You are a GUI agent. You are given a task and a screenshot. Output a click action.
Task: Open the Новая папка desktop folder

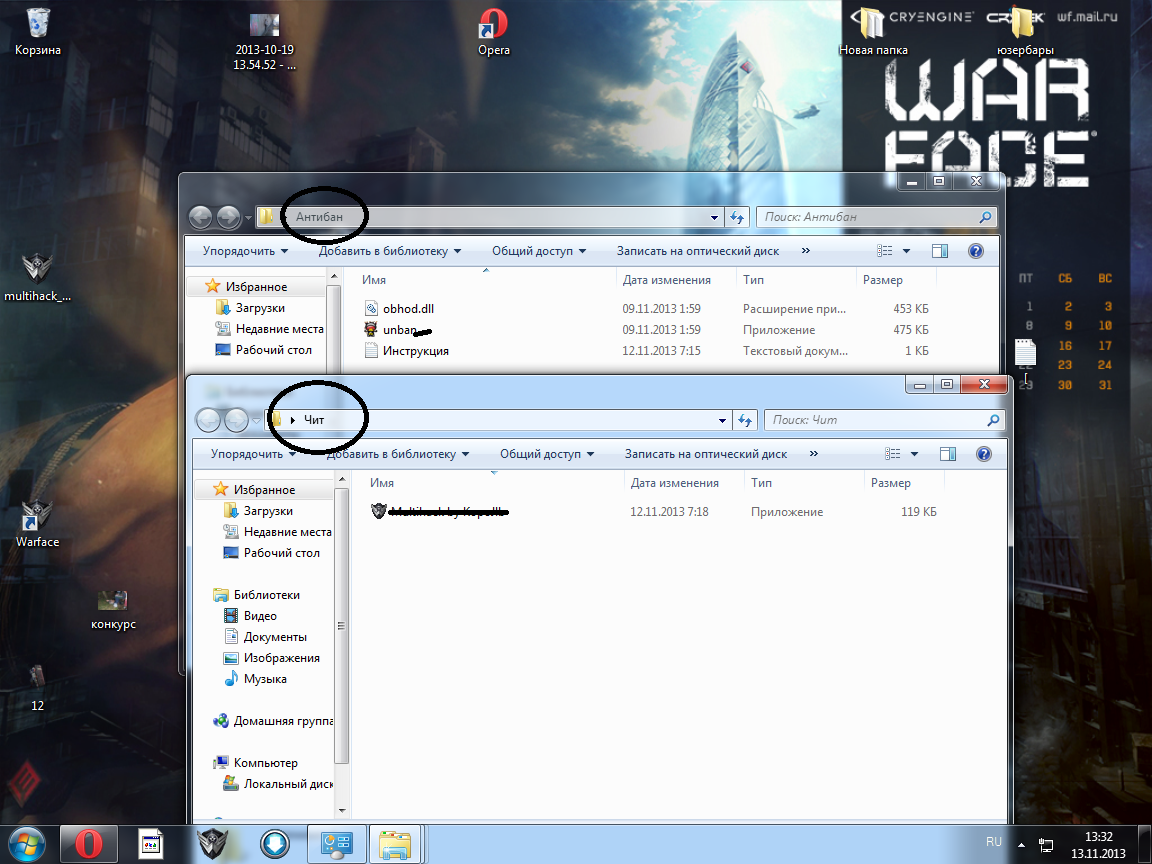pos(873,32)
